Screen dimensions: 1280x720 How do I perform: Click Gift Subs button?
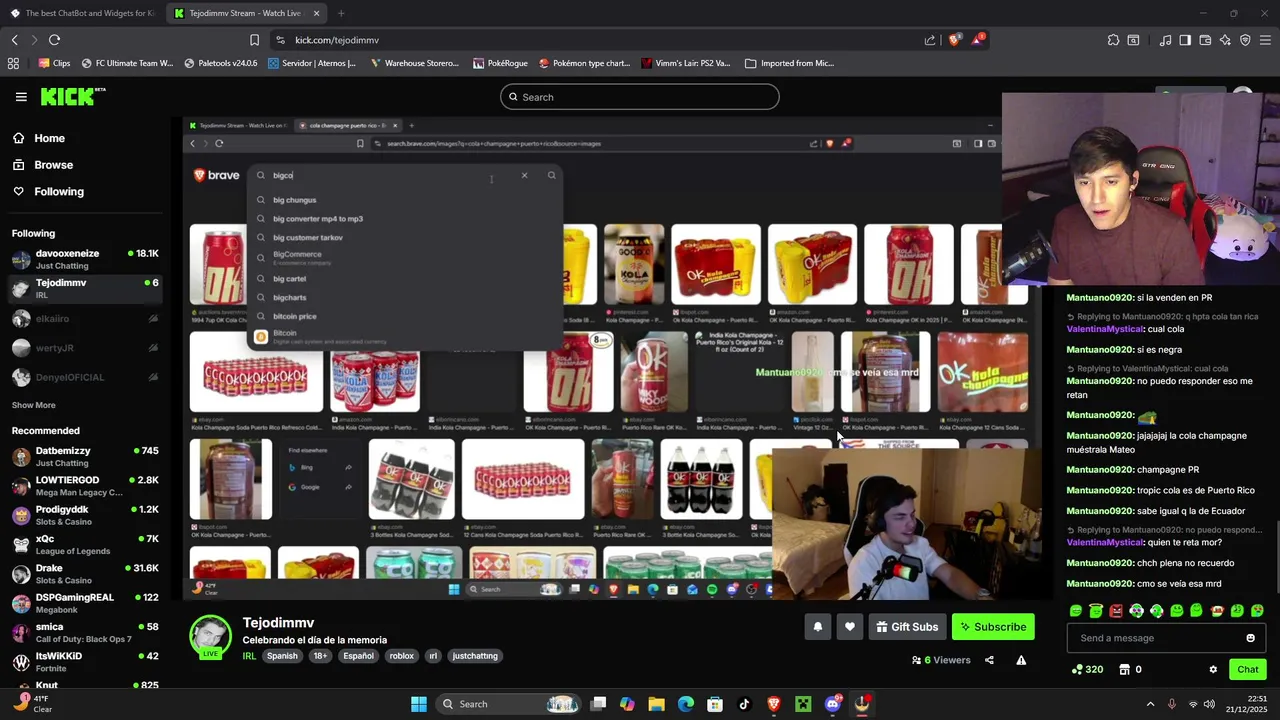point(907,627)
